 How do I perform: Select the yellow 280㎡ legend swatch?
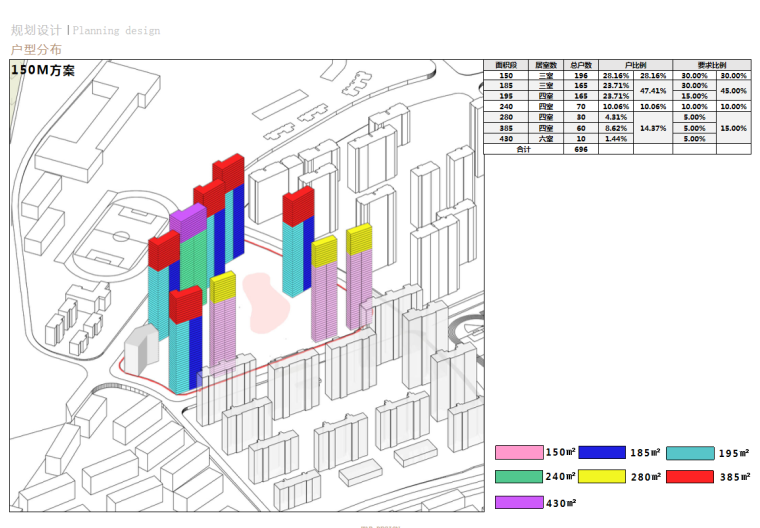[602, 477]
